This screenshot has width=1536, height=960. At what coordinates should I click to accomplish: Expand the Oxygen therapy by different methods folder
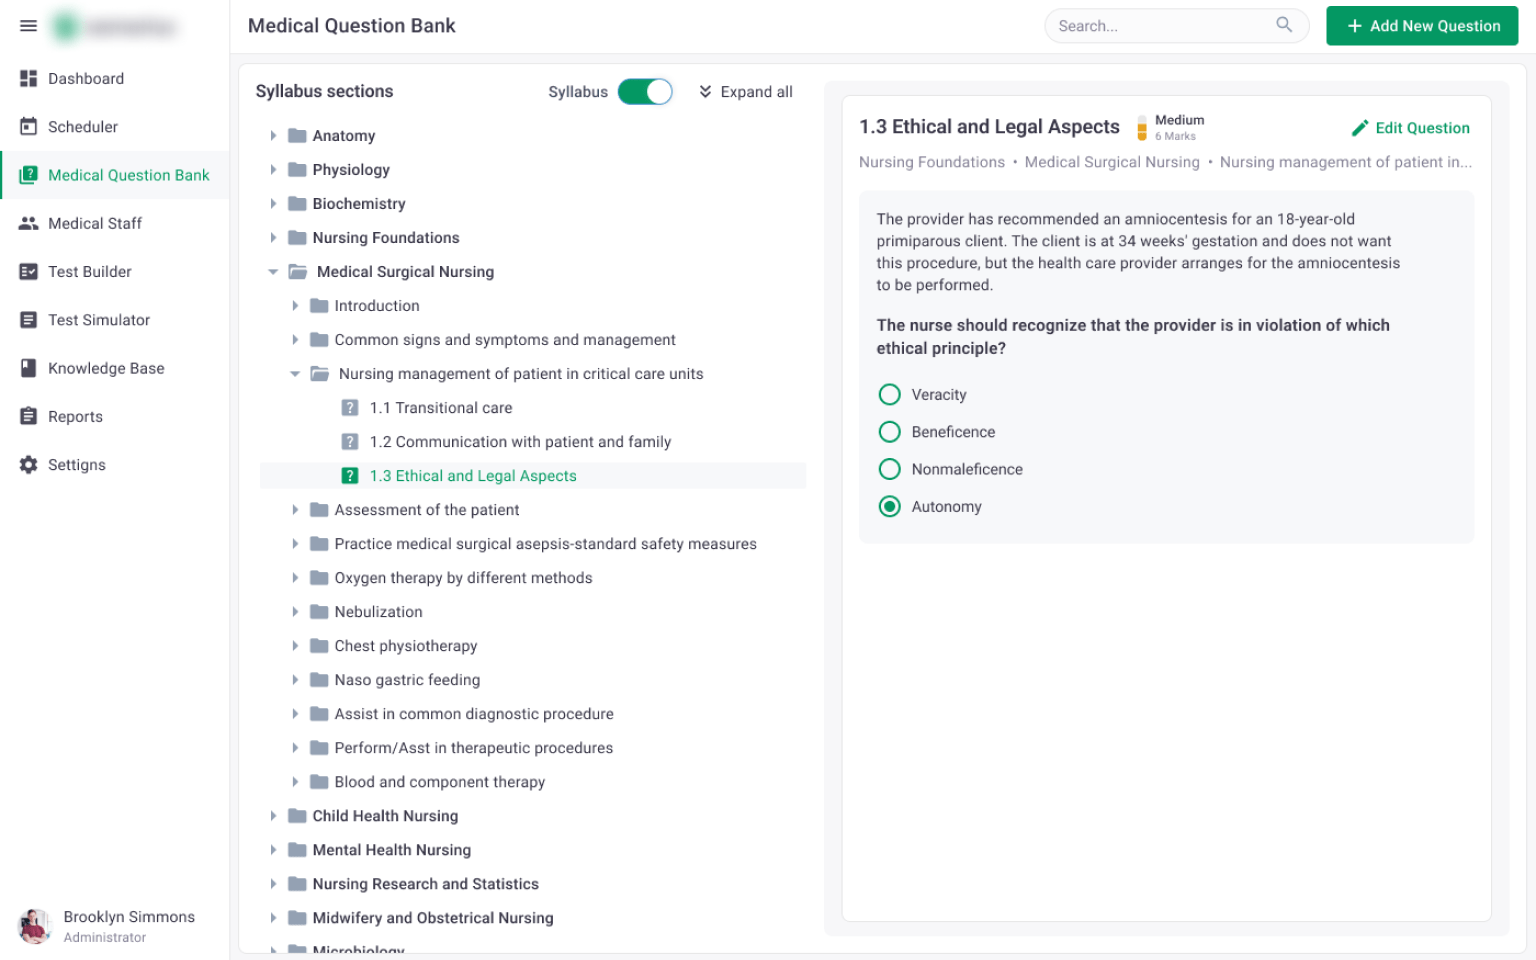click(295, 578)
